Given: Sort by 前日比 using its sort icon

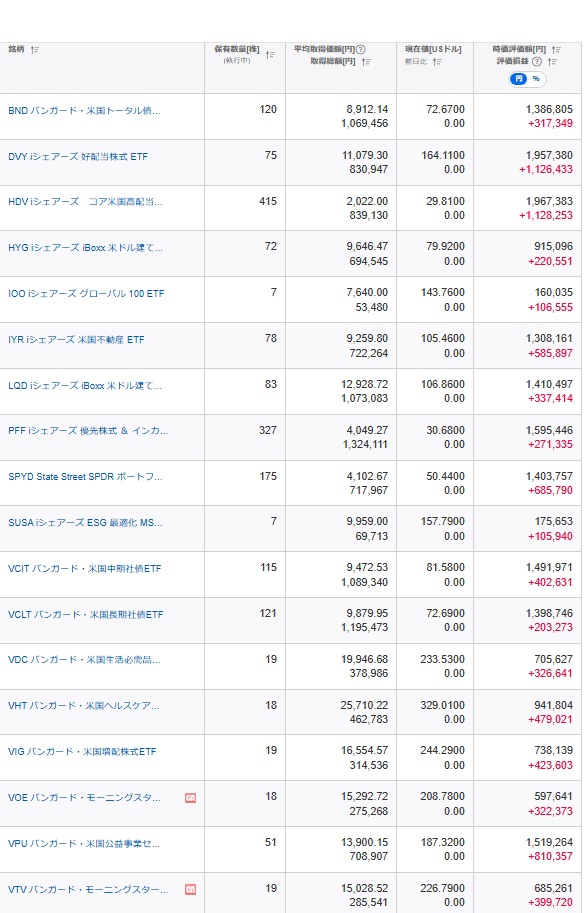Looking at the screenshot, I should click(x=437, y=62).
